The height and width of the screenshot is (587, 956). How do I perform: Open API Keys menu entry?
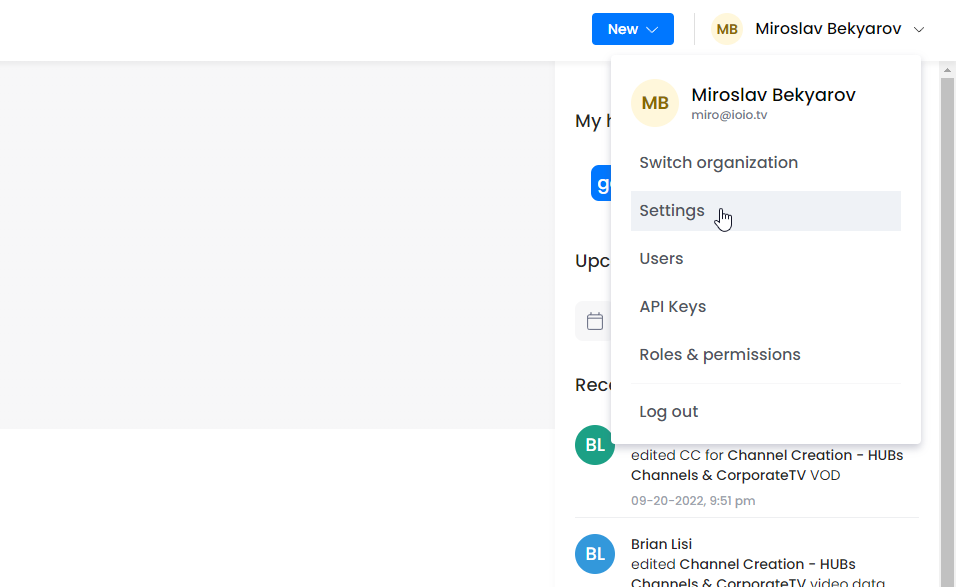click(766, 307)
